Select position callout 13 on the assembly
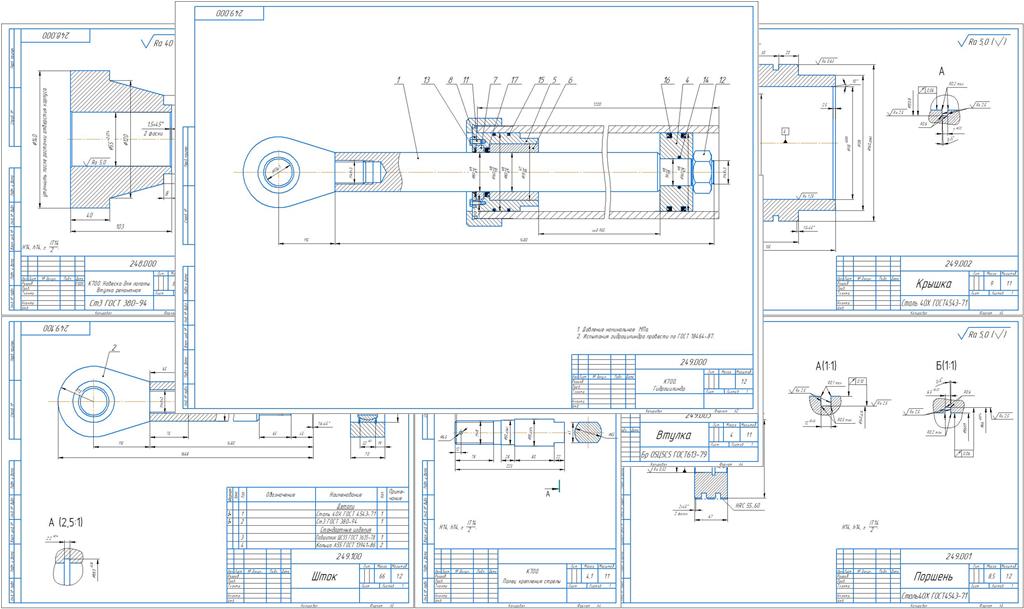Viewport: 1024px width, 609px height. coord(426,80)
